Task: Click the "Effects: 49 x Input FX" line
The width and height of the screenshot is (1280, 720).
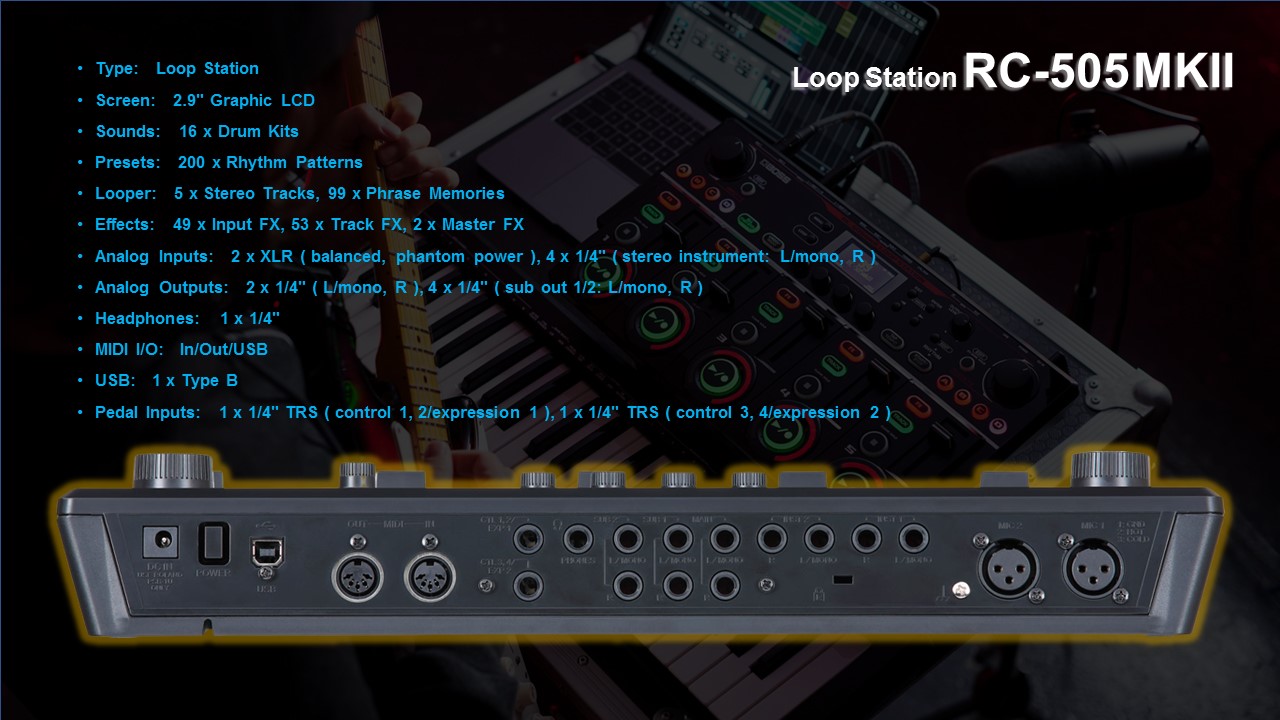Action: pos(310,224)
